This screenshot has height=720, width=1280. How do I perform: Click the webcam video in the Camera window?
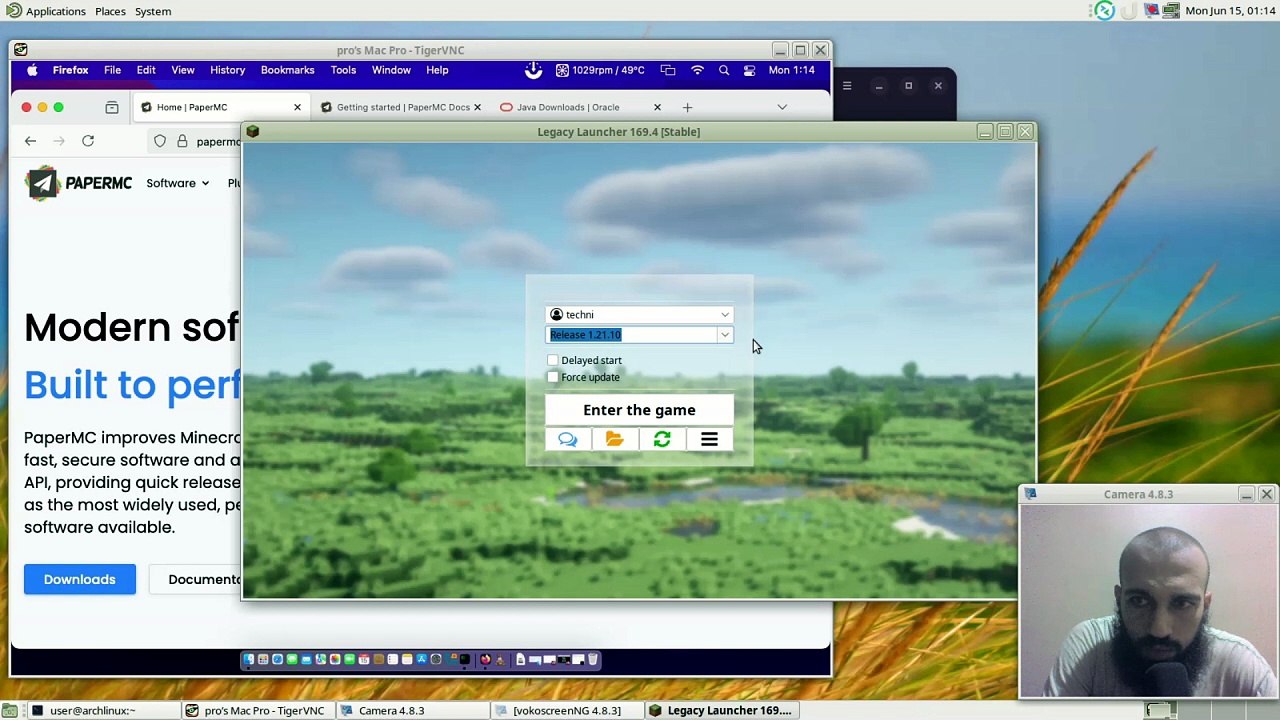click(x=1148, y=601)
